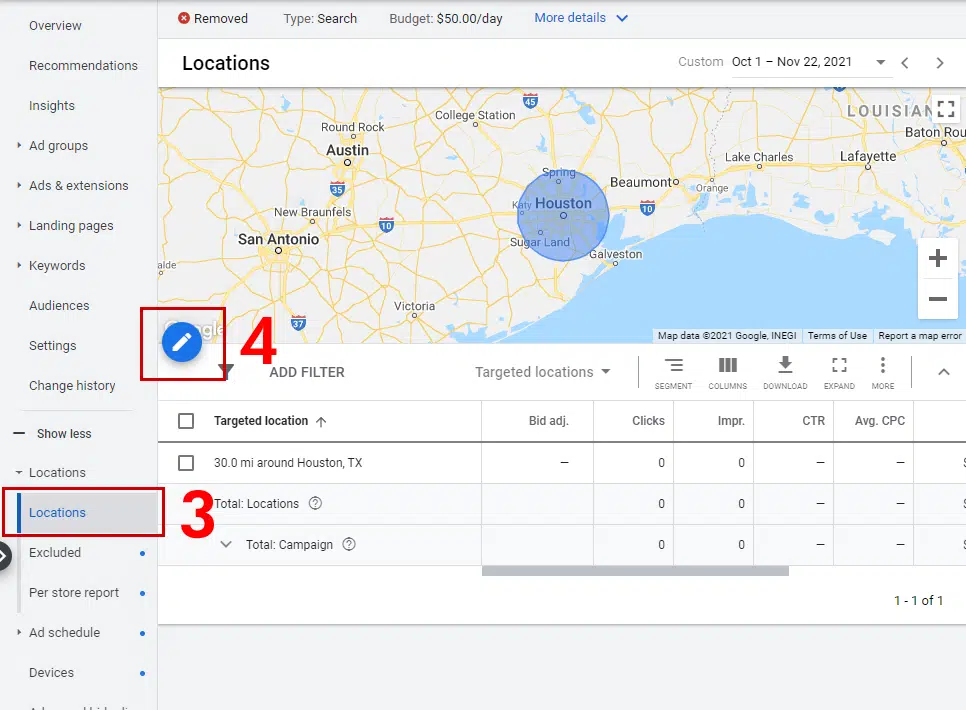Click the filter funnel icon
966x710 pixels.
pos(226,371)
